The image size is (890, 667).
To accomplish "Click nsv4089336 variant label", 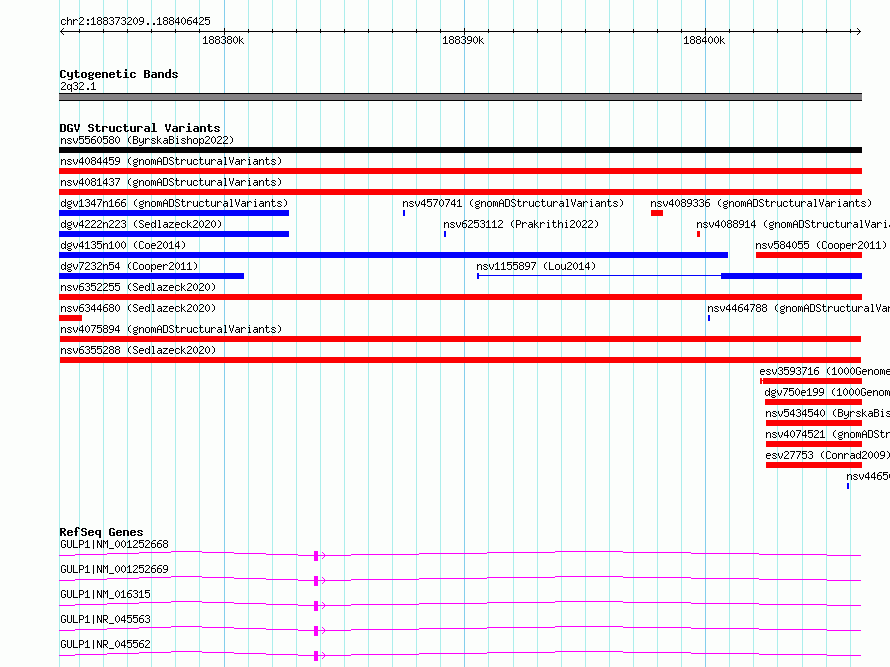I will [761, 203].
